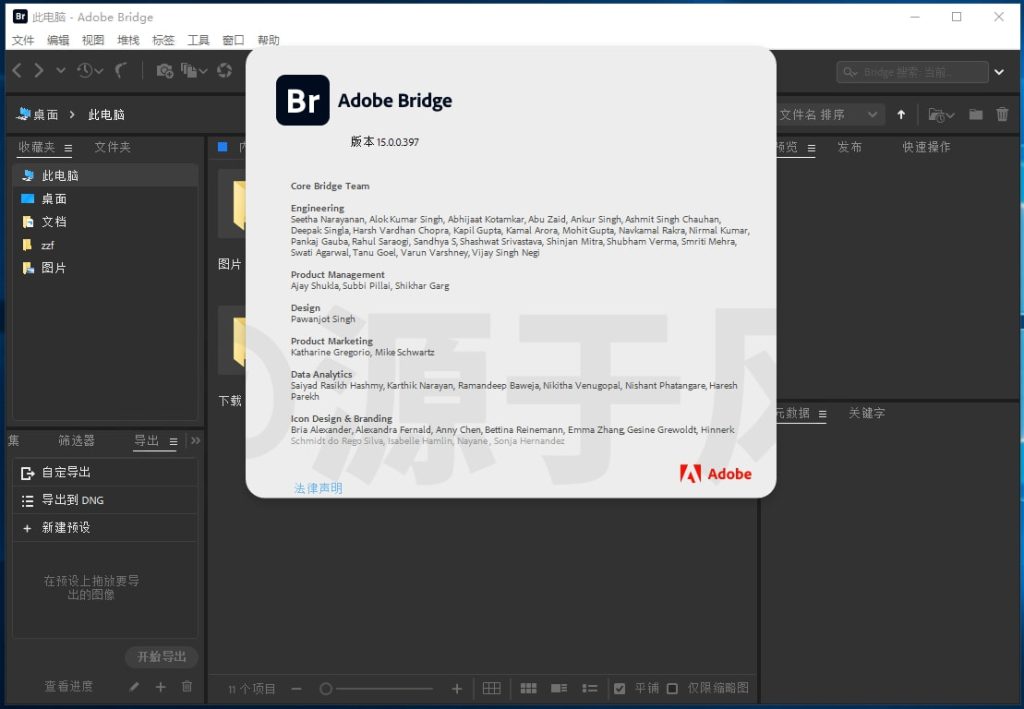Edit preset with the pencil icon

pos(134,687)
